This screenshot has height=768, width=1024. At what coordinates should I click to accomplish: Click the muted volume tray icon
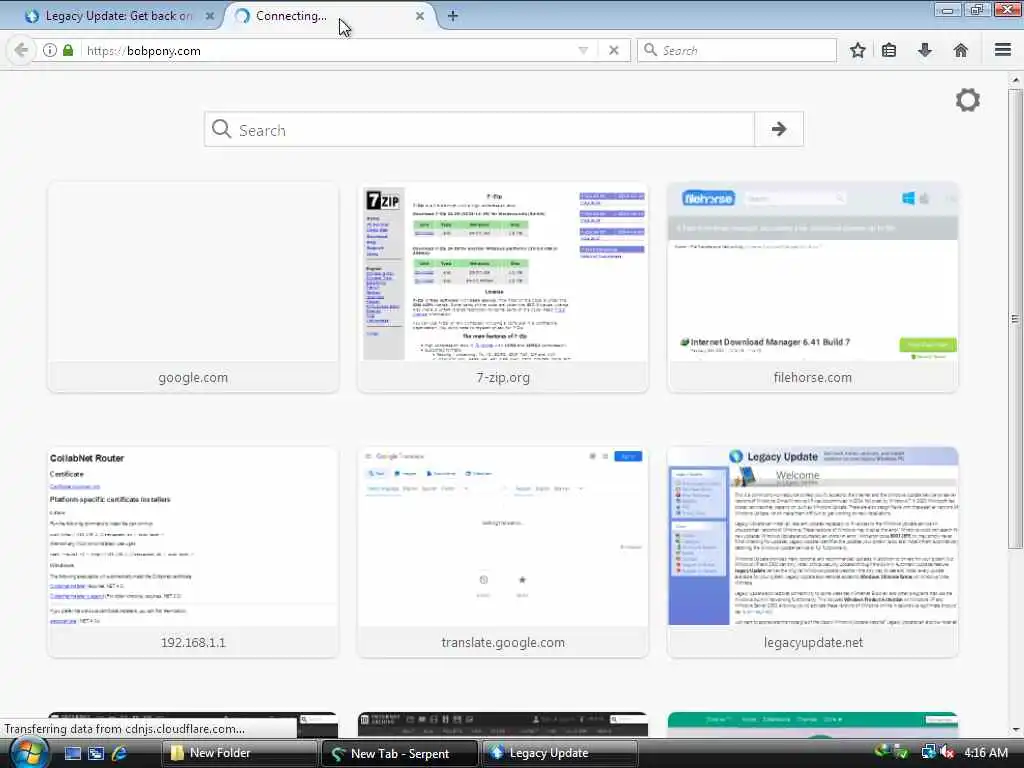tap(947, 752)
